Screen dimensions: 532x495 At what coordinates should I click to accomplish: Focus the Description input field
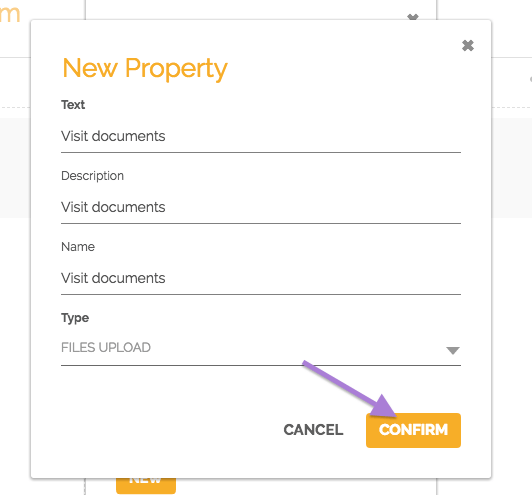[261, 207]
